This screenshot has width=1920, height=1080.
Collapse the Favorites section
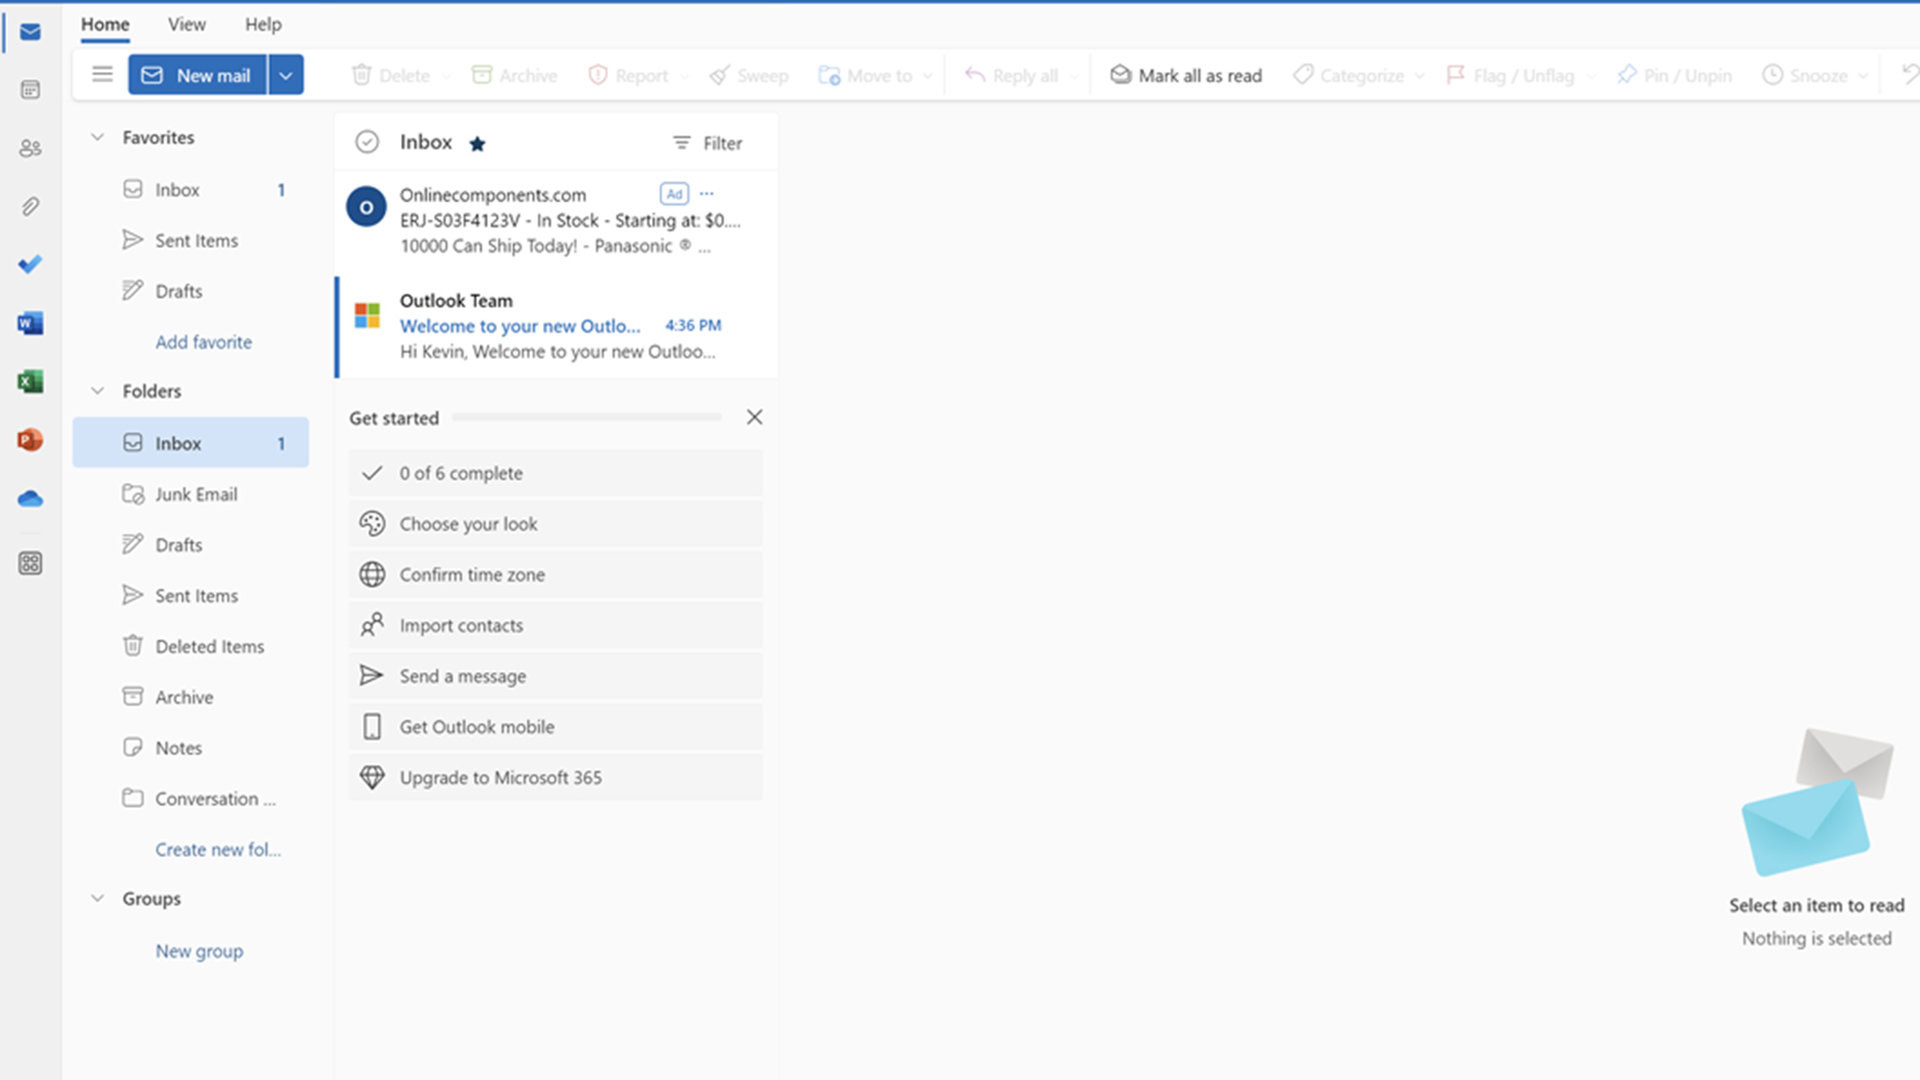[x=97, y=137]
